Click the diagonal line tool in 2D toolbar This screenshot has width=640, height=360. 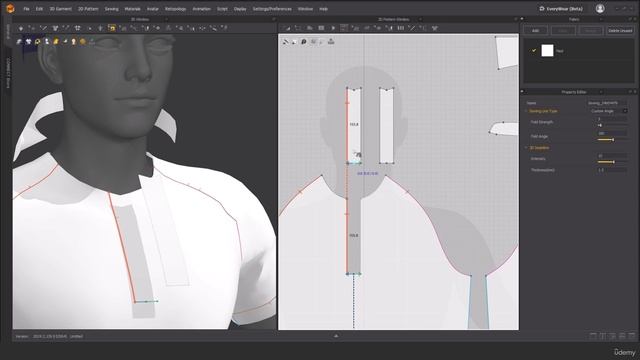[x=412, y=28]
